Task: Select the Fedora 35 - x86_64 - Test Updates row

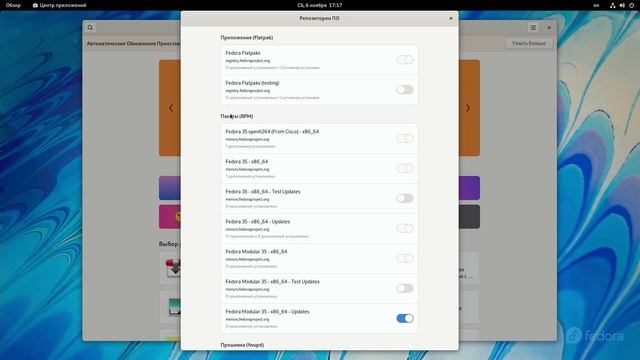Action: tap(319, 199)
